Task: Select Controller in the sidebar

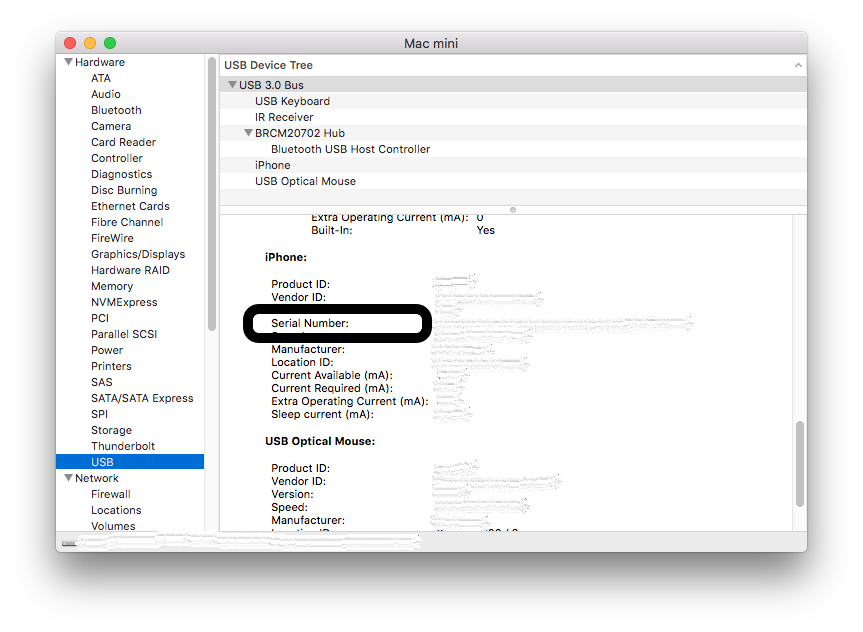Action: point(117,158)
